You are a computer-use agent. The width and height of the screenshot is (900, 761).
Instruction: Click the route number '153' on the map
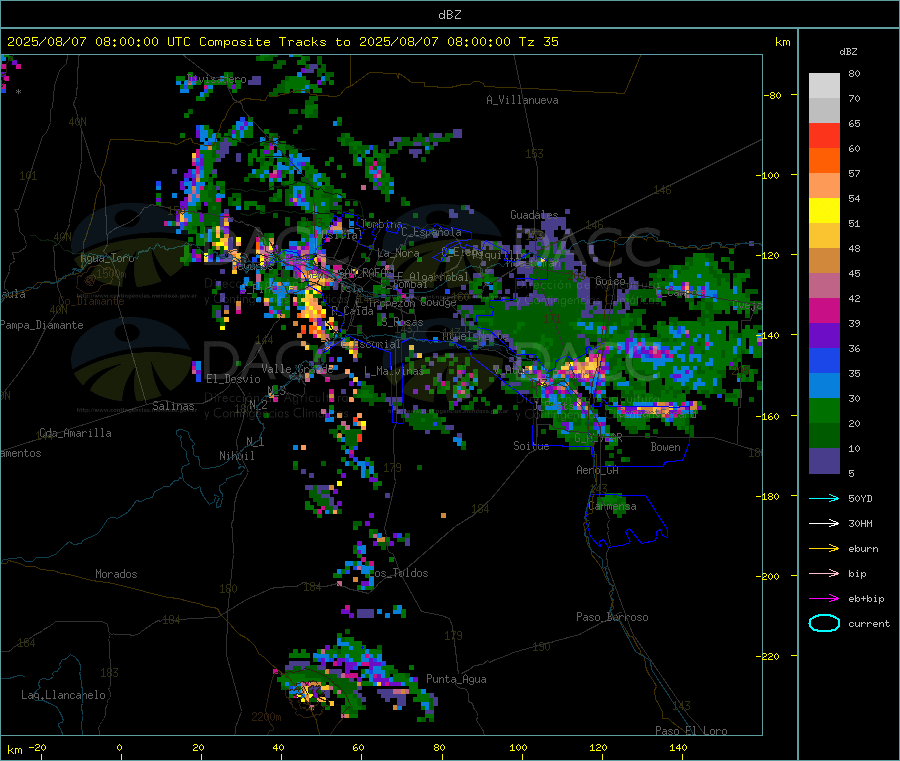click(x=534, y=154)
